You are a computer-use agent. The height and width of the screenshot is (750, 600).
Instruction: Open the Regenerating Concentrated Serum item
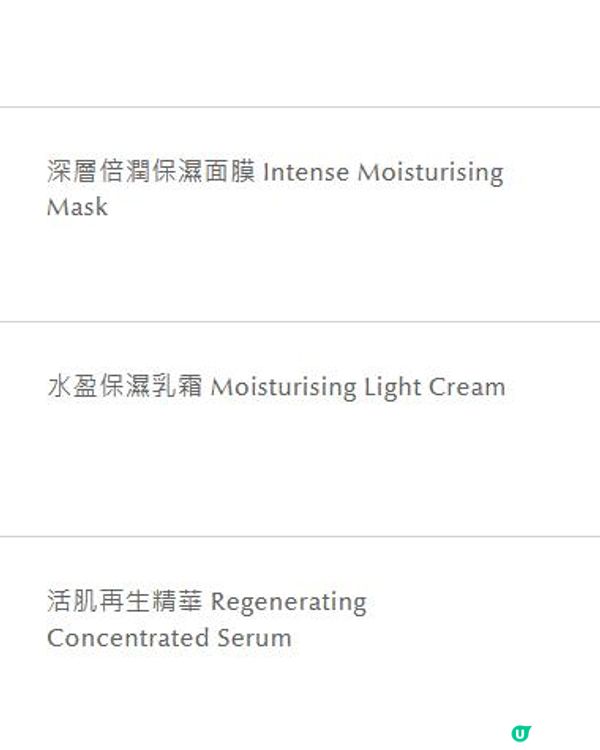coord(207,619)
